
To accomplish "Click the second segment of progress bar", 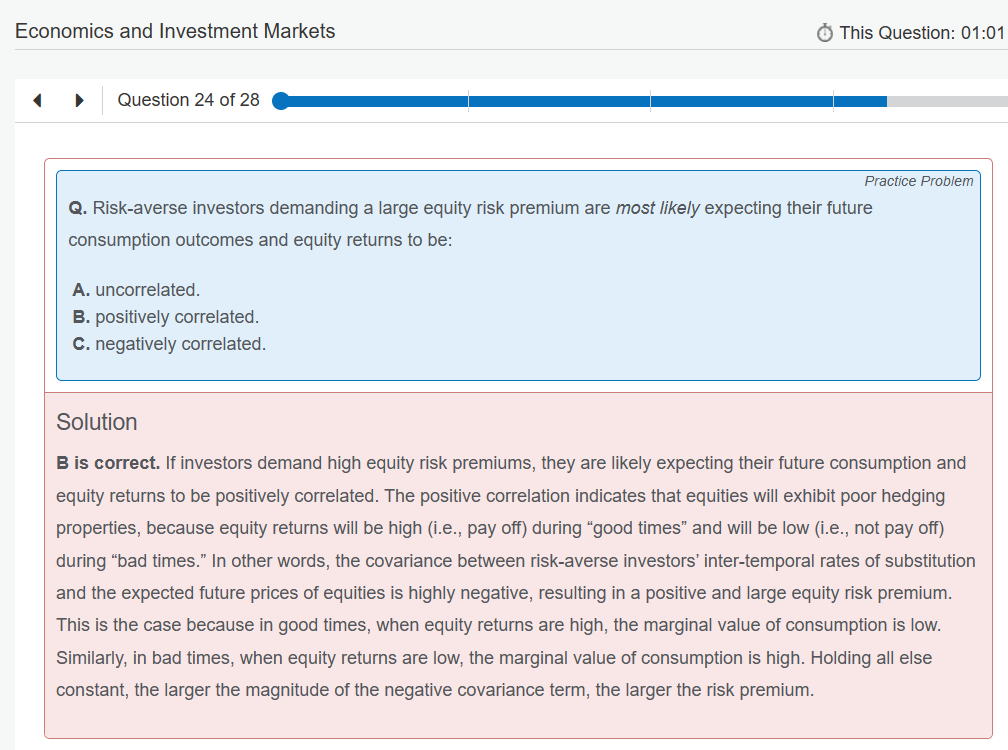I will pyautogui.click(x=558, y=101).
